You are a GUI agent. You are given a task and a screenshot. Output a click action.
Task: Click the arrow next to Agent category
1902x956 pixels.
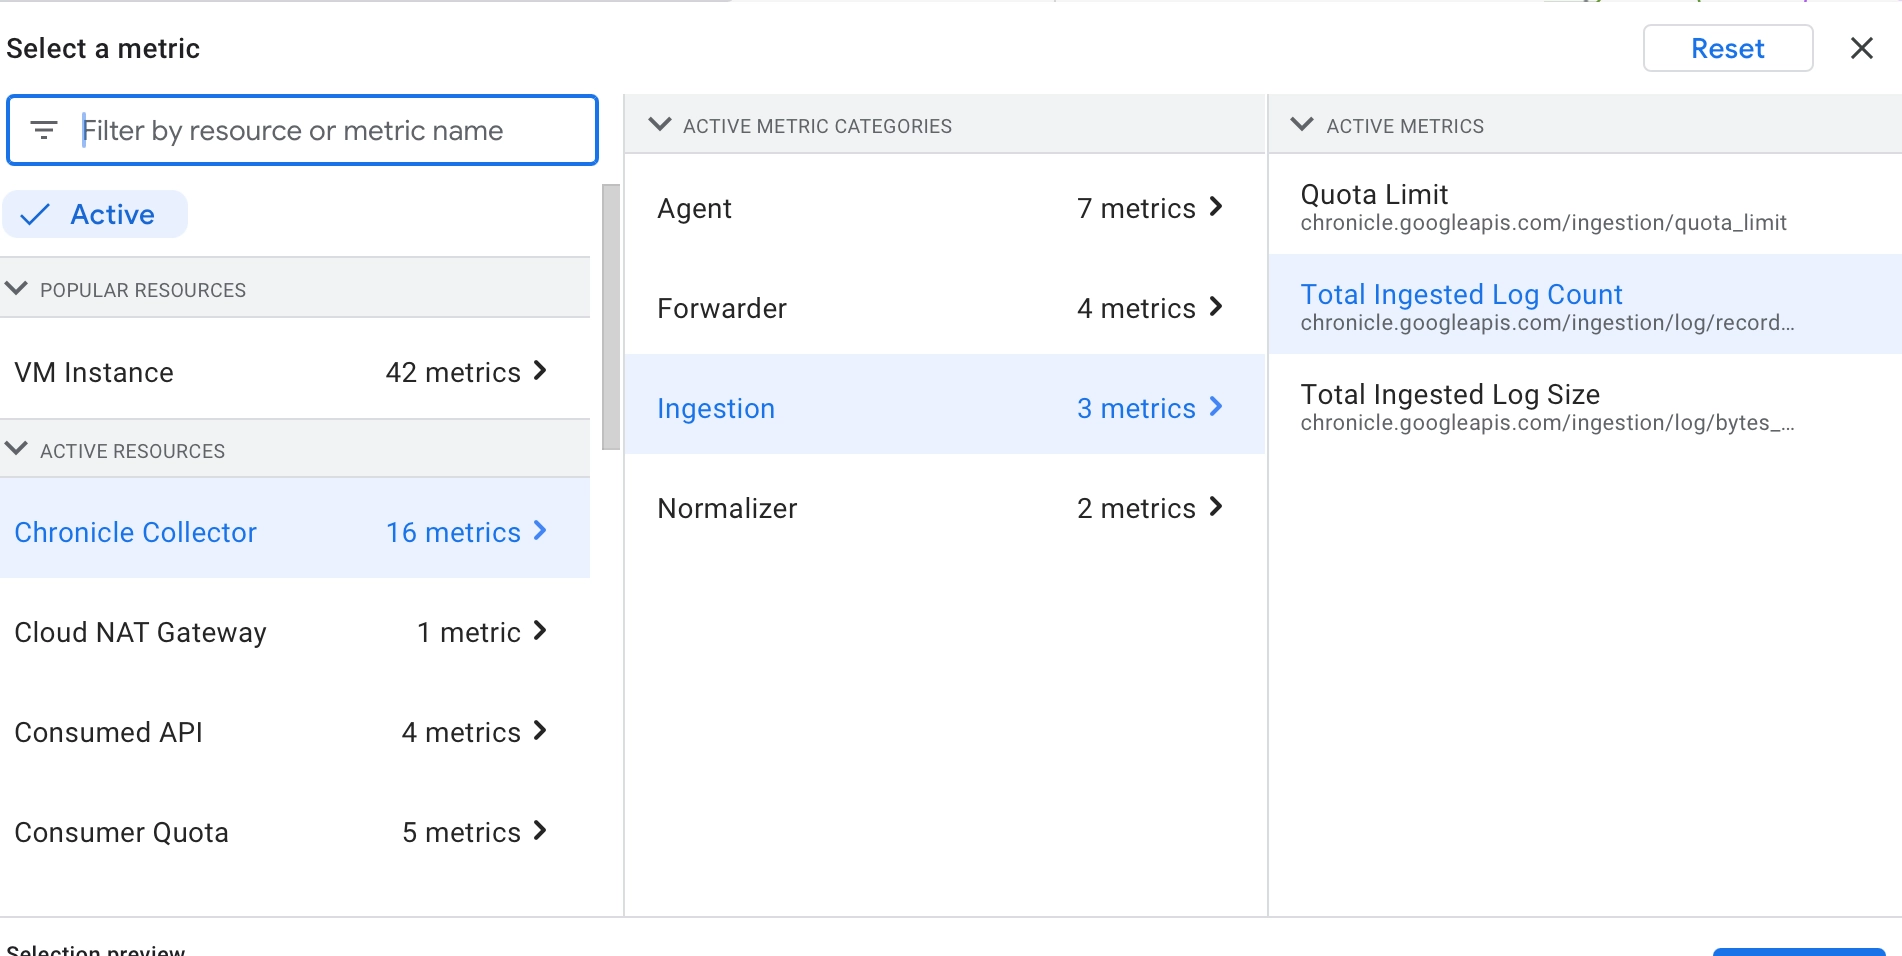click(1216, 208)
